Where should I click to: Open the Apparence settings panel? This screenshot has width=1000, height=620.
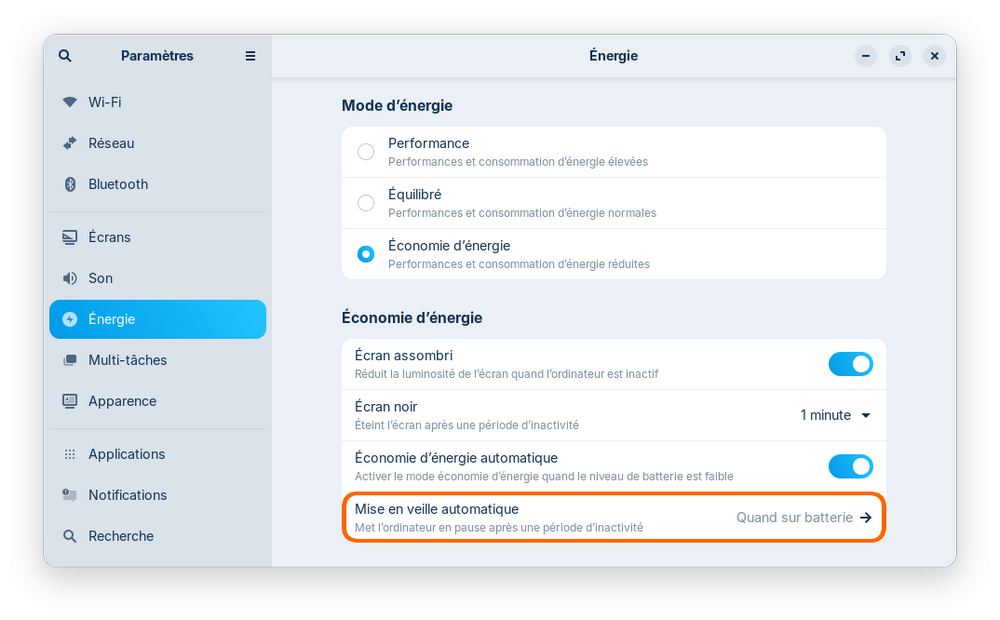tap(122, 401)
